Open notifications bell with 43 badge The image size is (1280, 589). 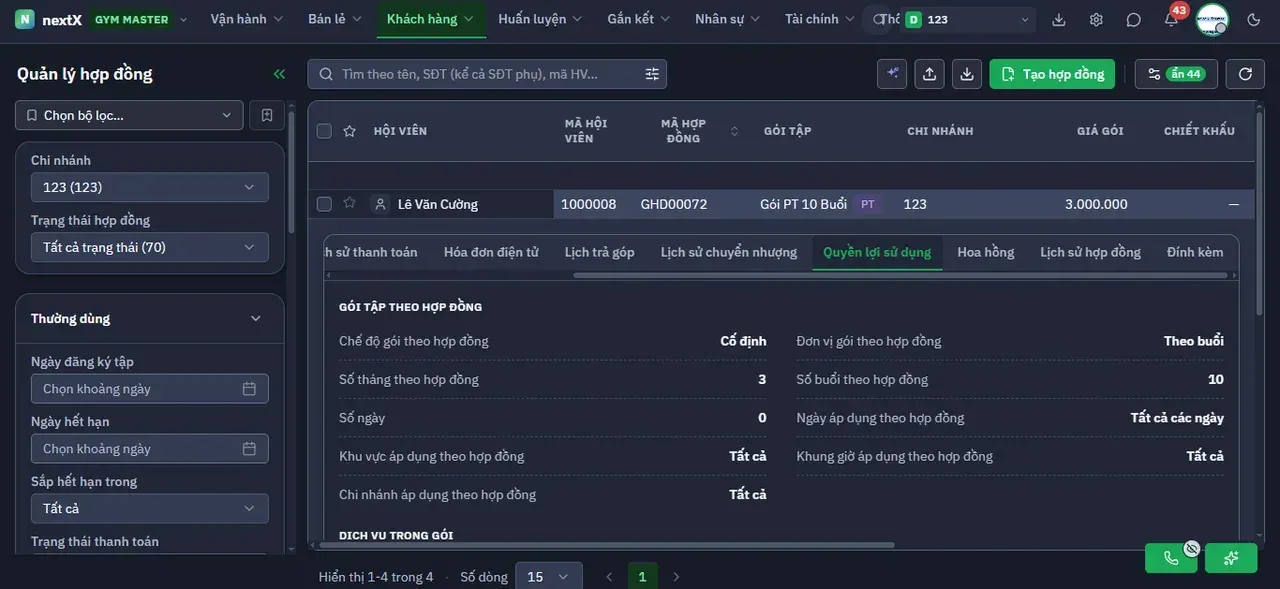pyautogui.click(x=1171, y=19)
